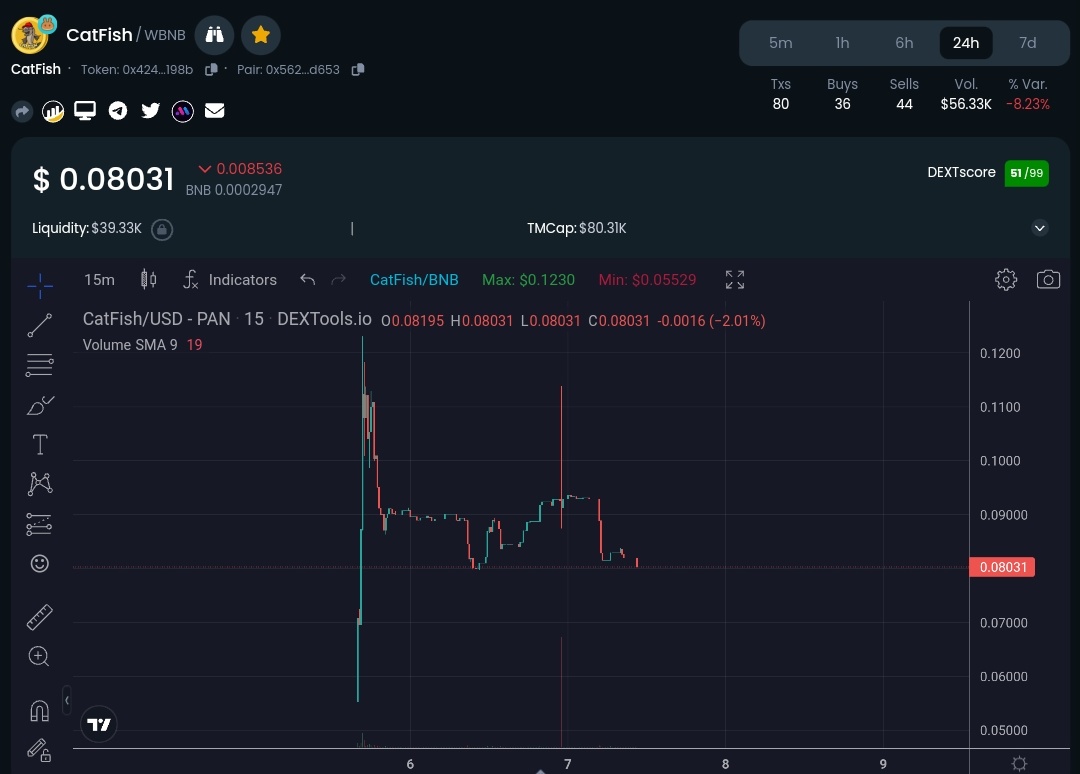Open the emoji icons tool
This screenshot has width=1080, height=774.
pyautogui.click(x=40, y=563)
